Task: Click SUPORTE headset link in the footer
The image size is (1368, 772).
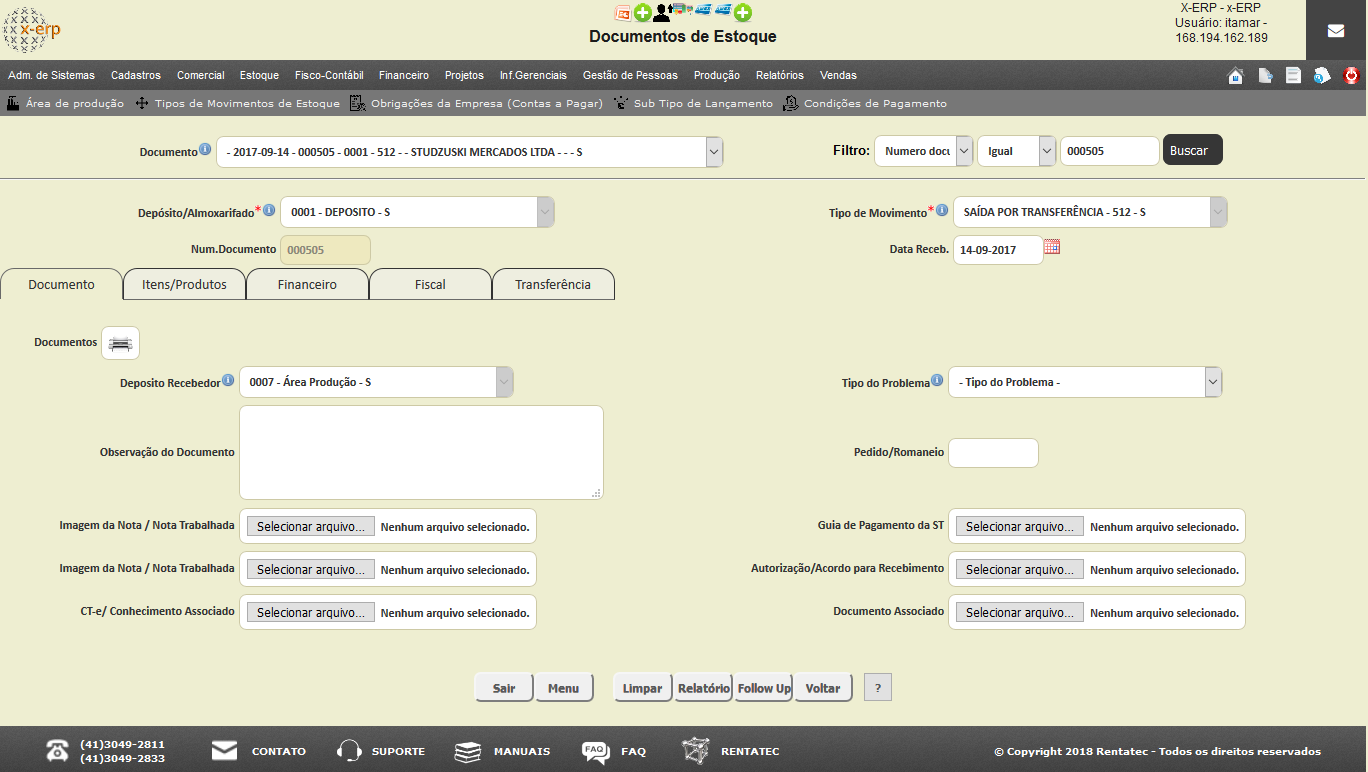Action: pyautogui.click(x=381, y=751)
